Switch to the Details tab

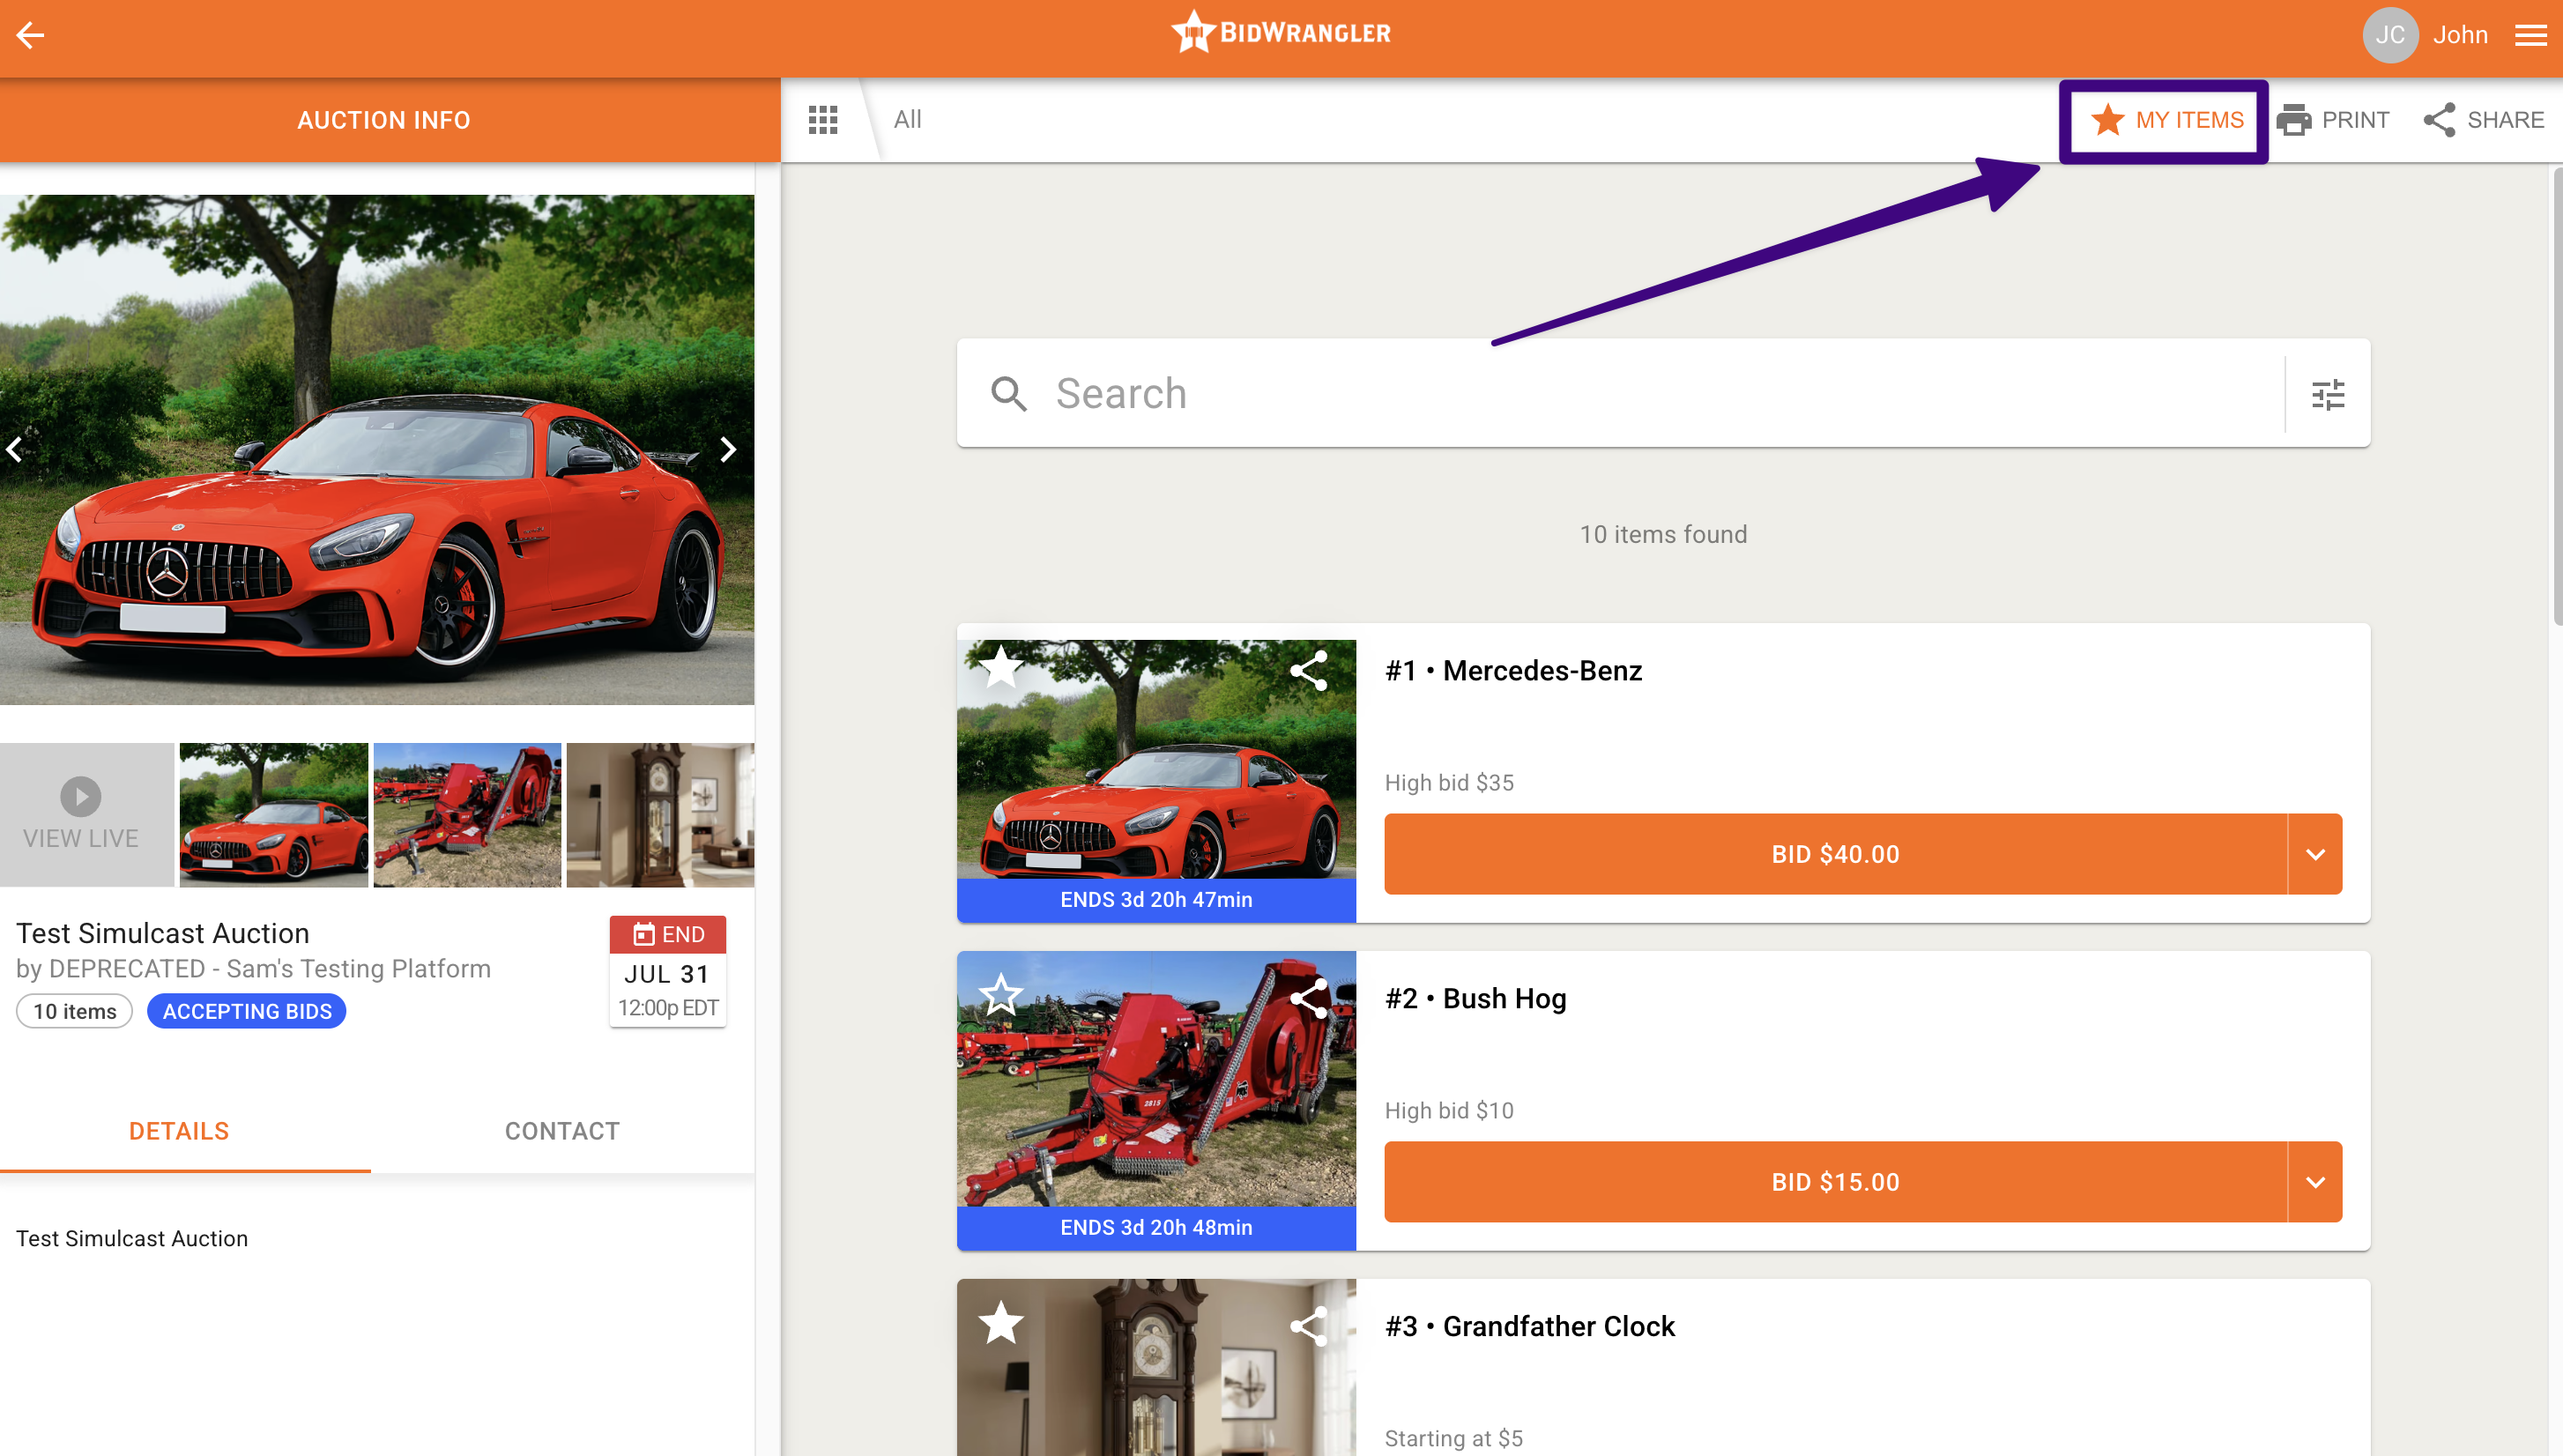(180, 1131)
